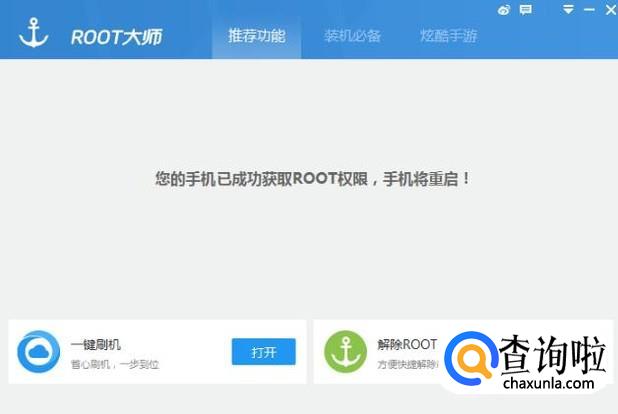Close the ROOT大师 window
The image size is (618, 414).
pos(611,9)
